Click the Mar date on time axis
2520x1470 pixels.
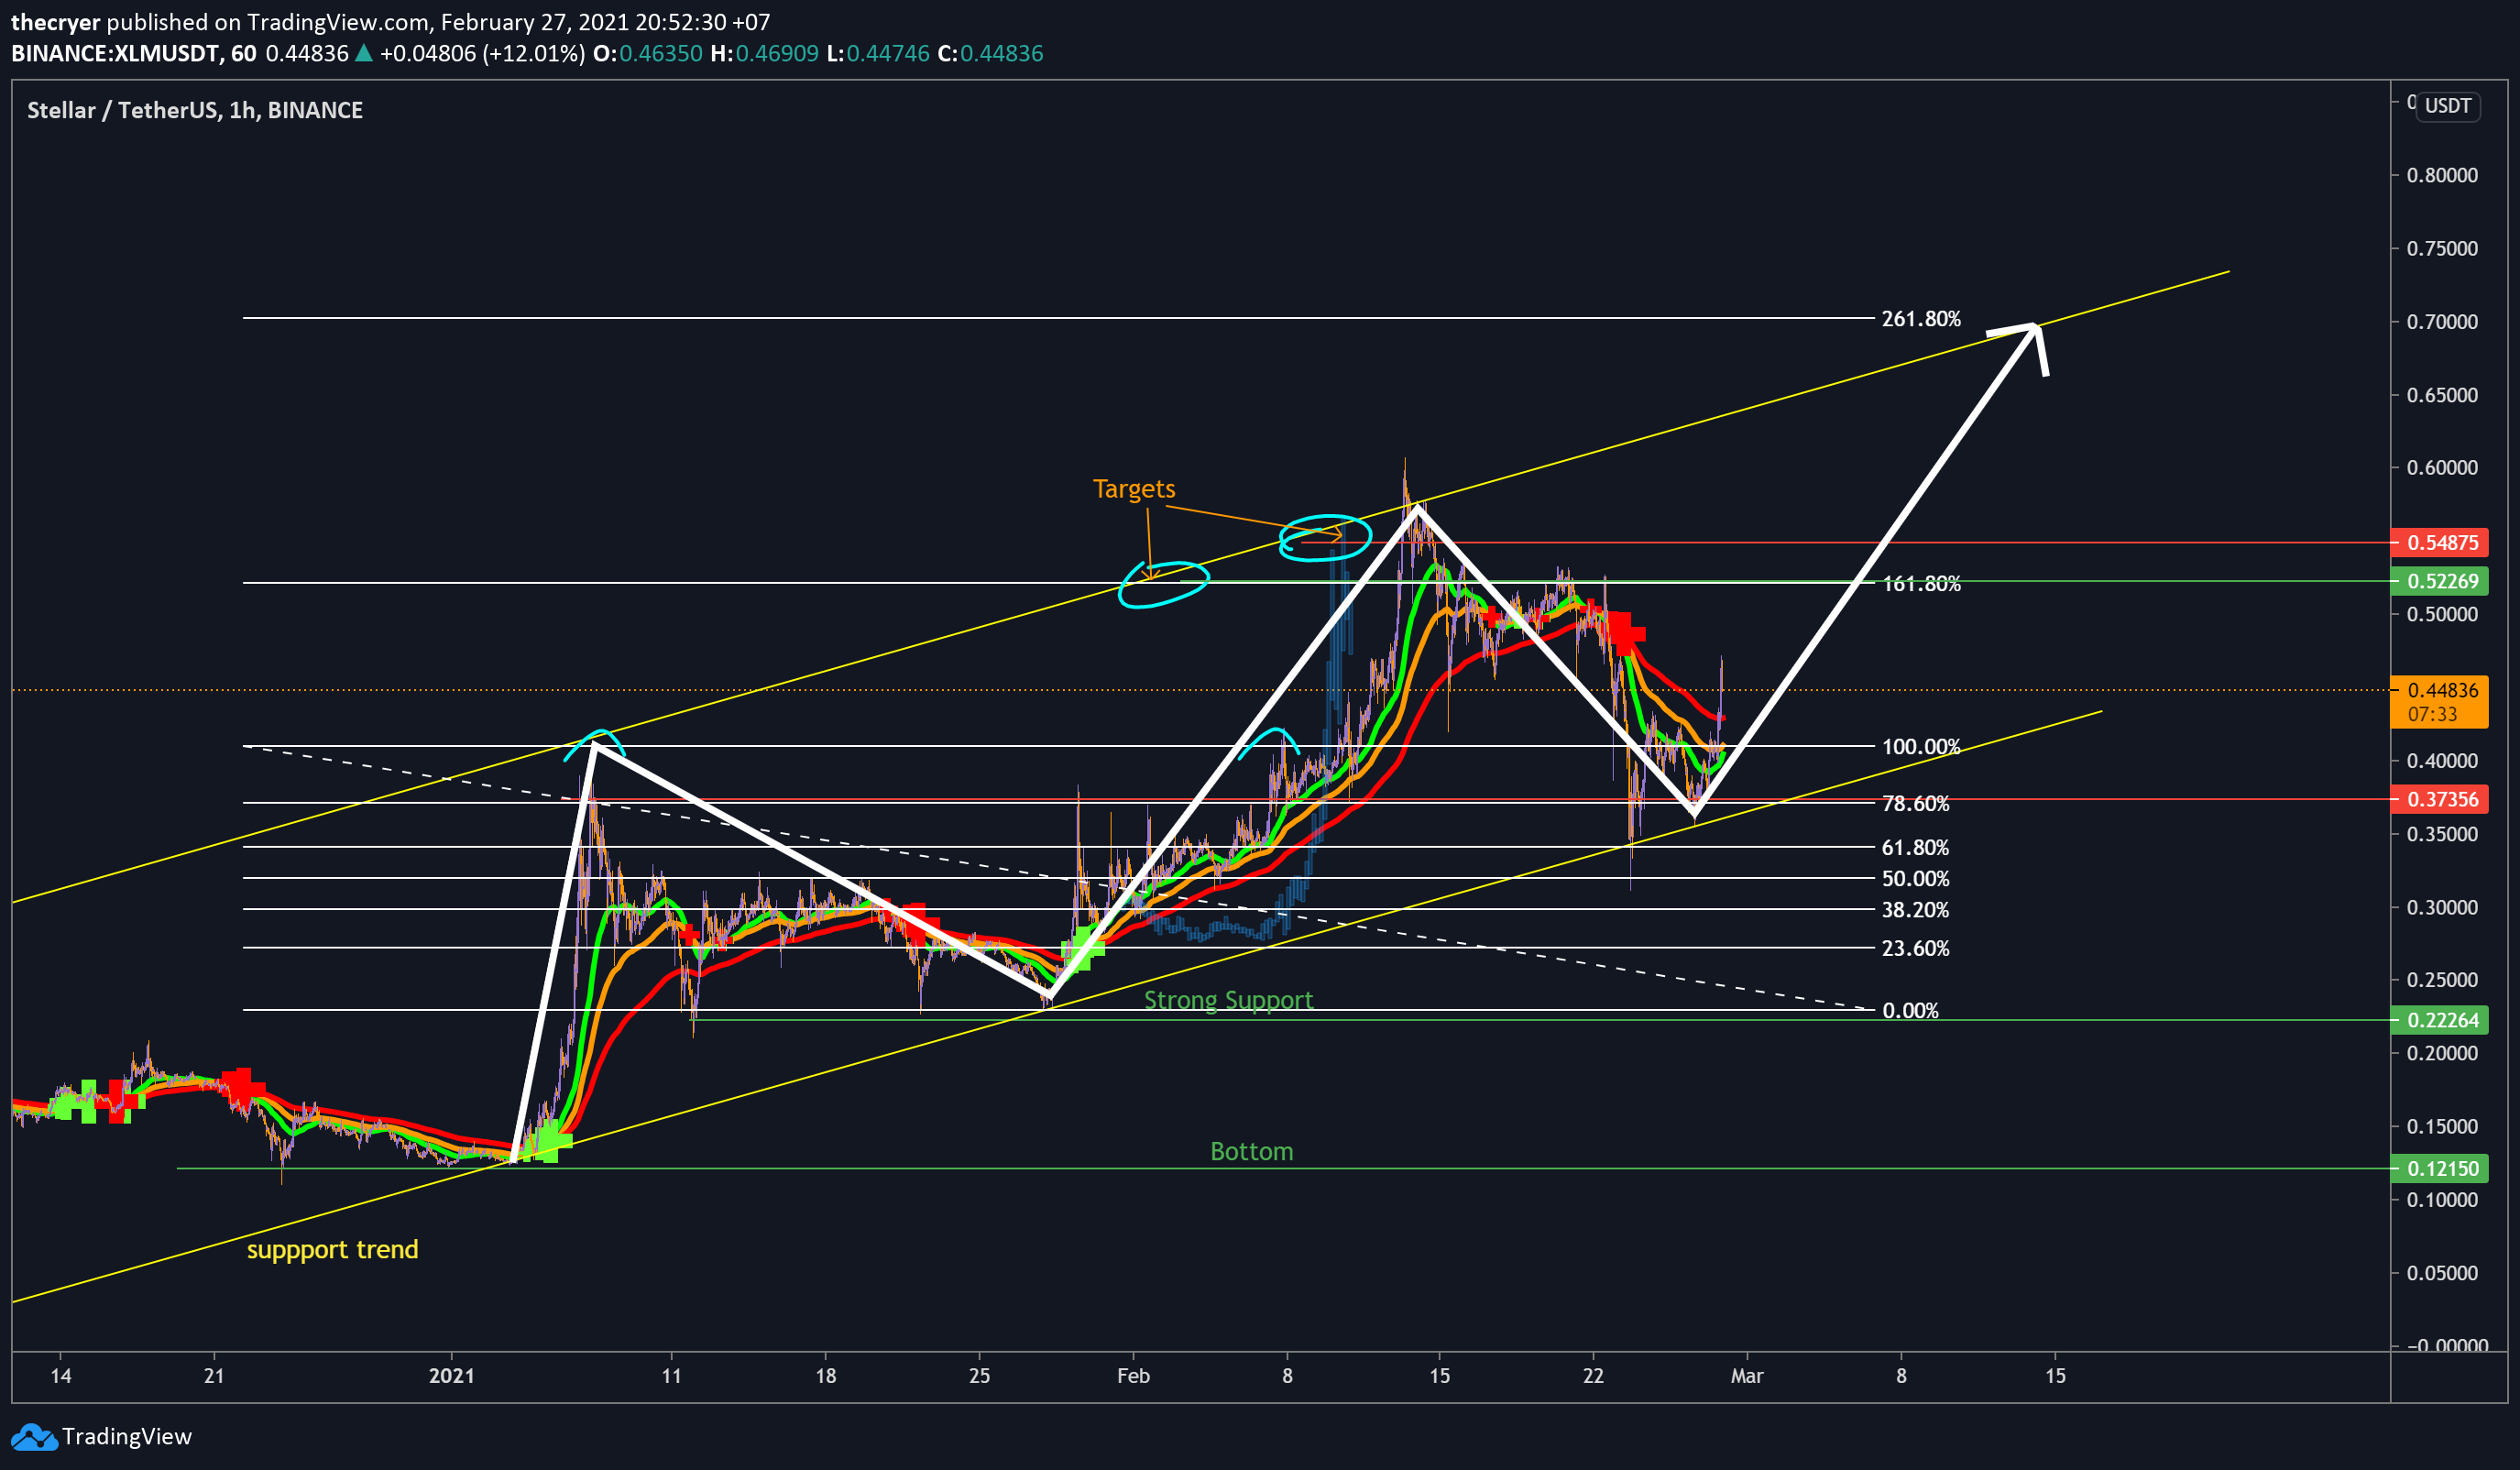[x=1747, y=1376]
